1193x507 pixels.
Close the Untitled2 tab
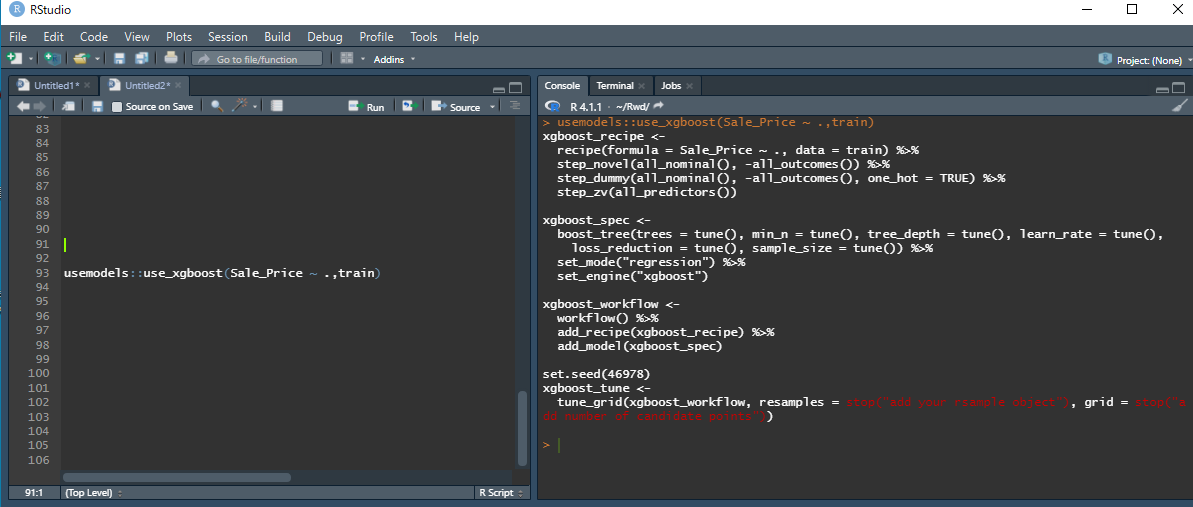click(x=178, y=85)
